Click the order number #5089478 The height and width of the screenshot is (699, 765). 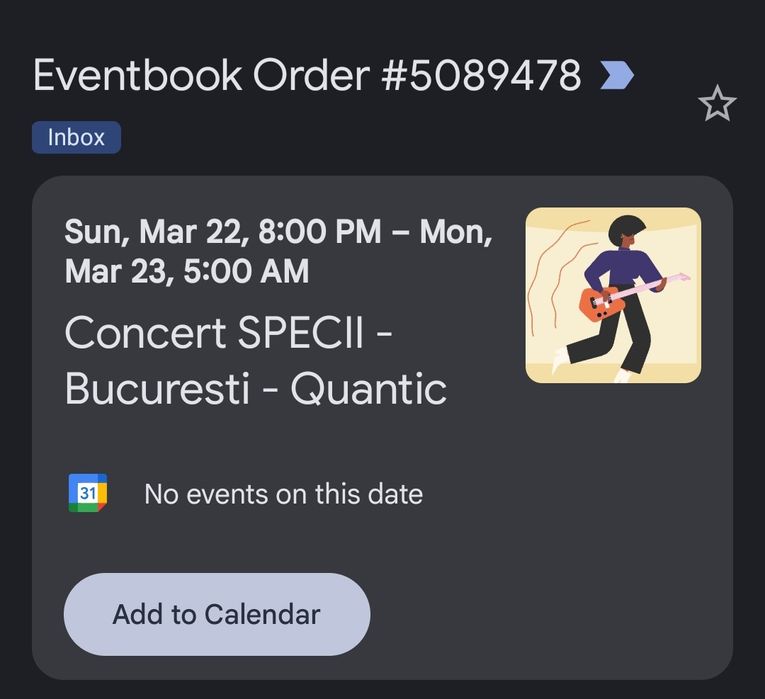tap(481, 76)
